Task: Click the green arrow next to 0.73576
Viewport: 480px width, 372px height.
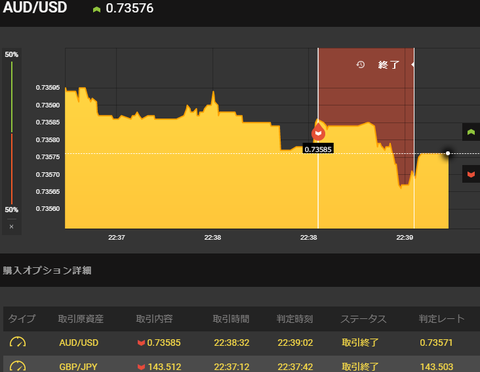Action: tap(97, 9)
